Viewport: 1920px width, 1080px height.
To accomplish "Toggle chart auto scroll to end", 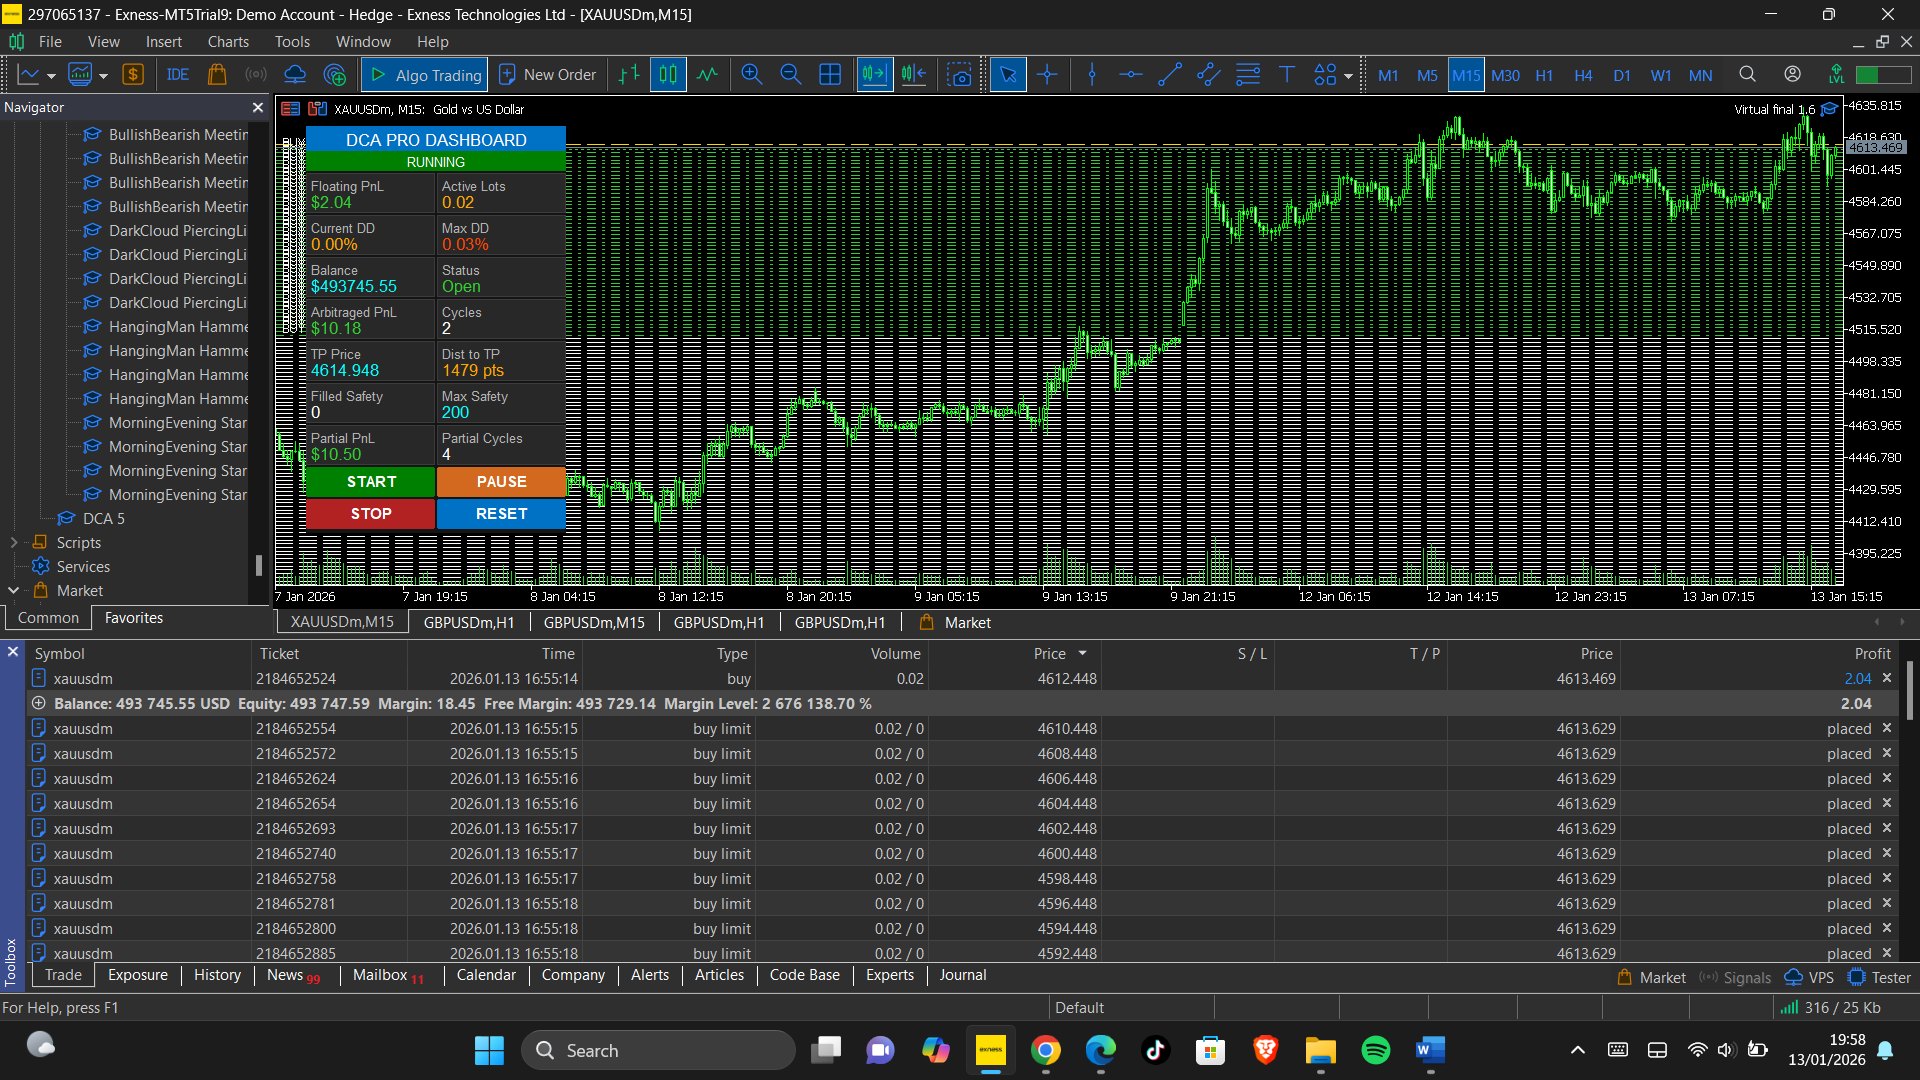I will (x=874, y=75).
